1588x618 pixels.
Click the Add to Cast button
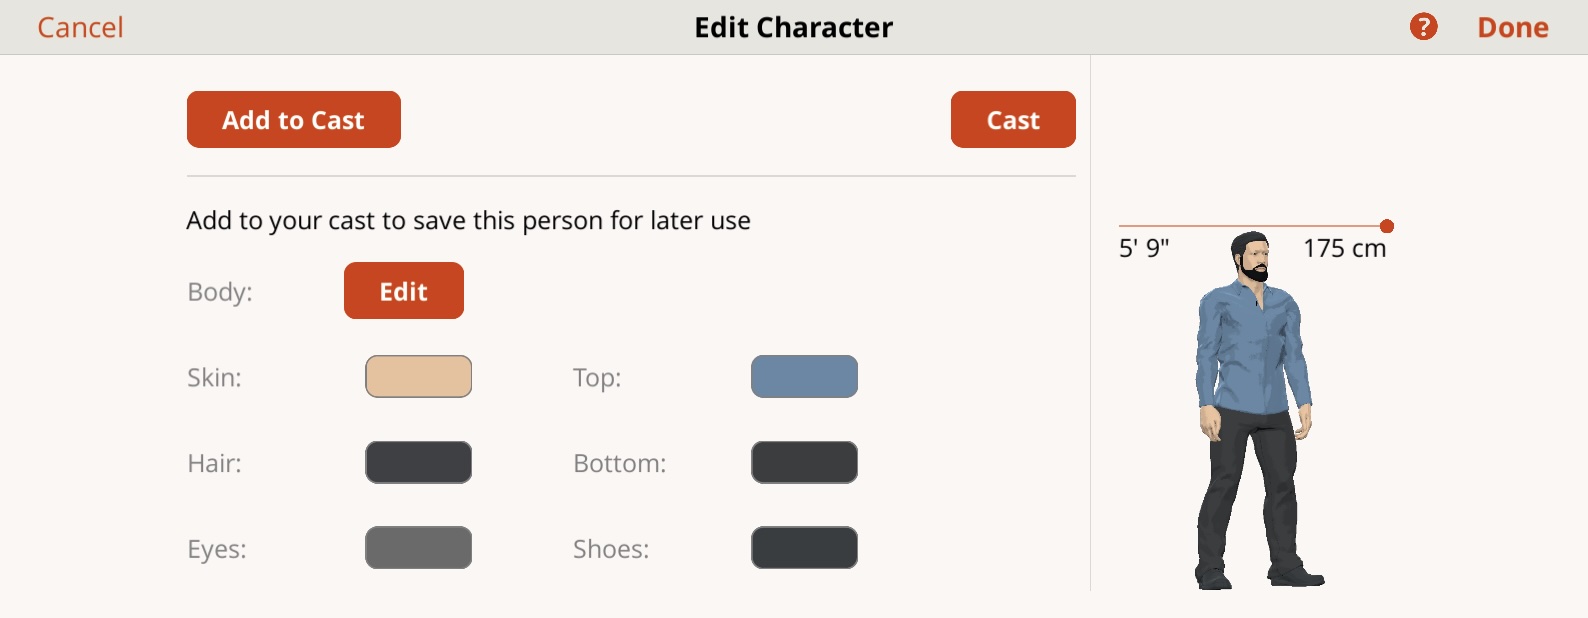pos(294,120)
